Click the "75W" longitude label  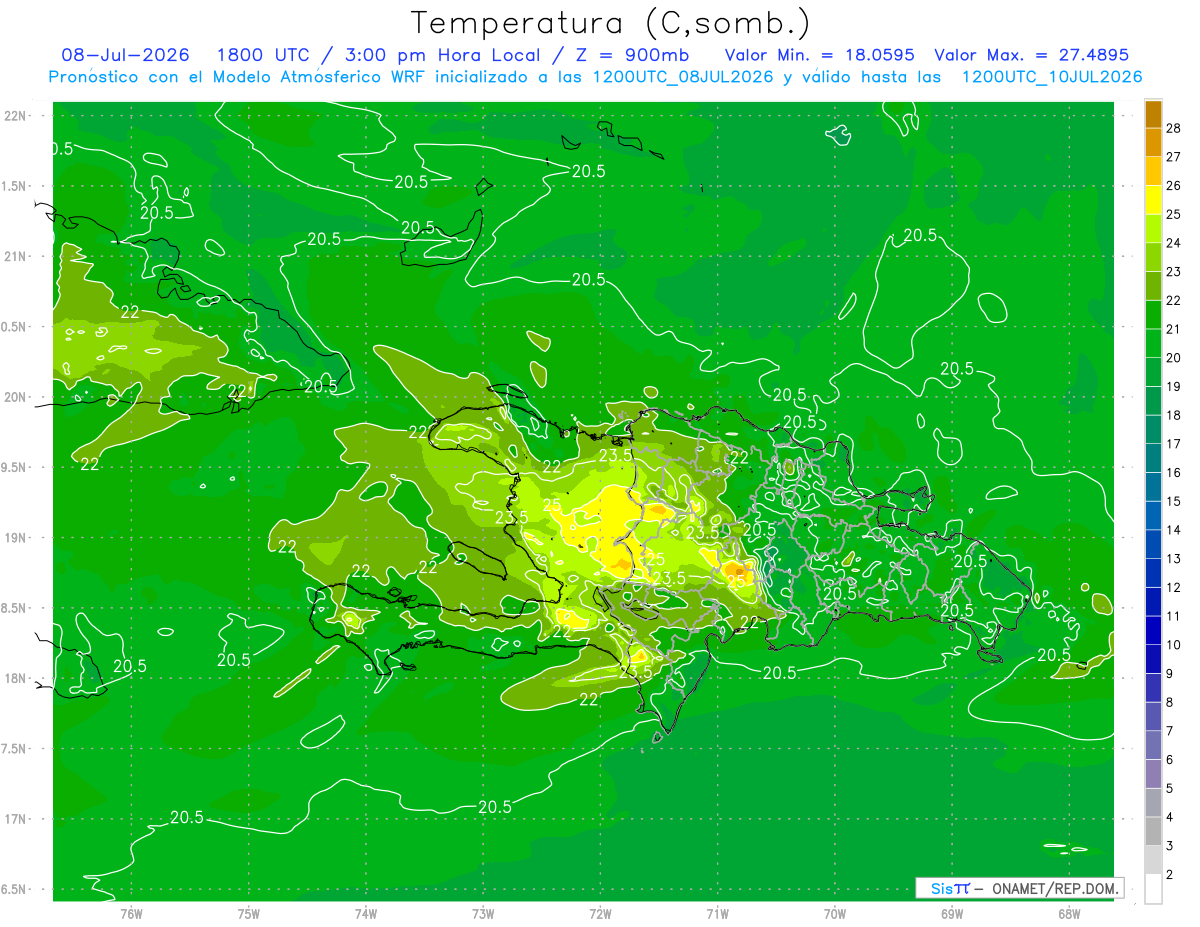click(249, 914)
